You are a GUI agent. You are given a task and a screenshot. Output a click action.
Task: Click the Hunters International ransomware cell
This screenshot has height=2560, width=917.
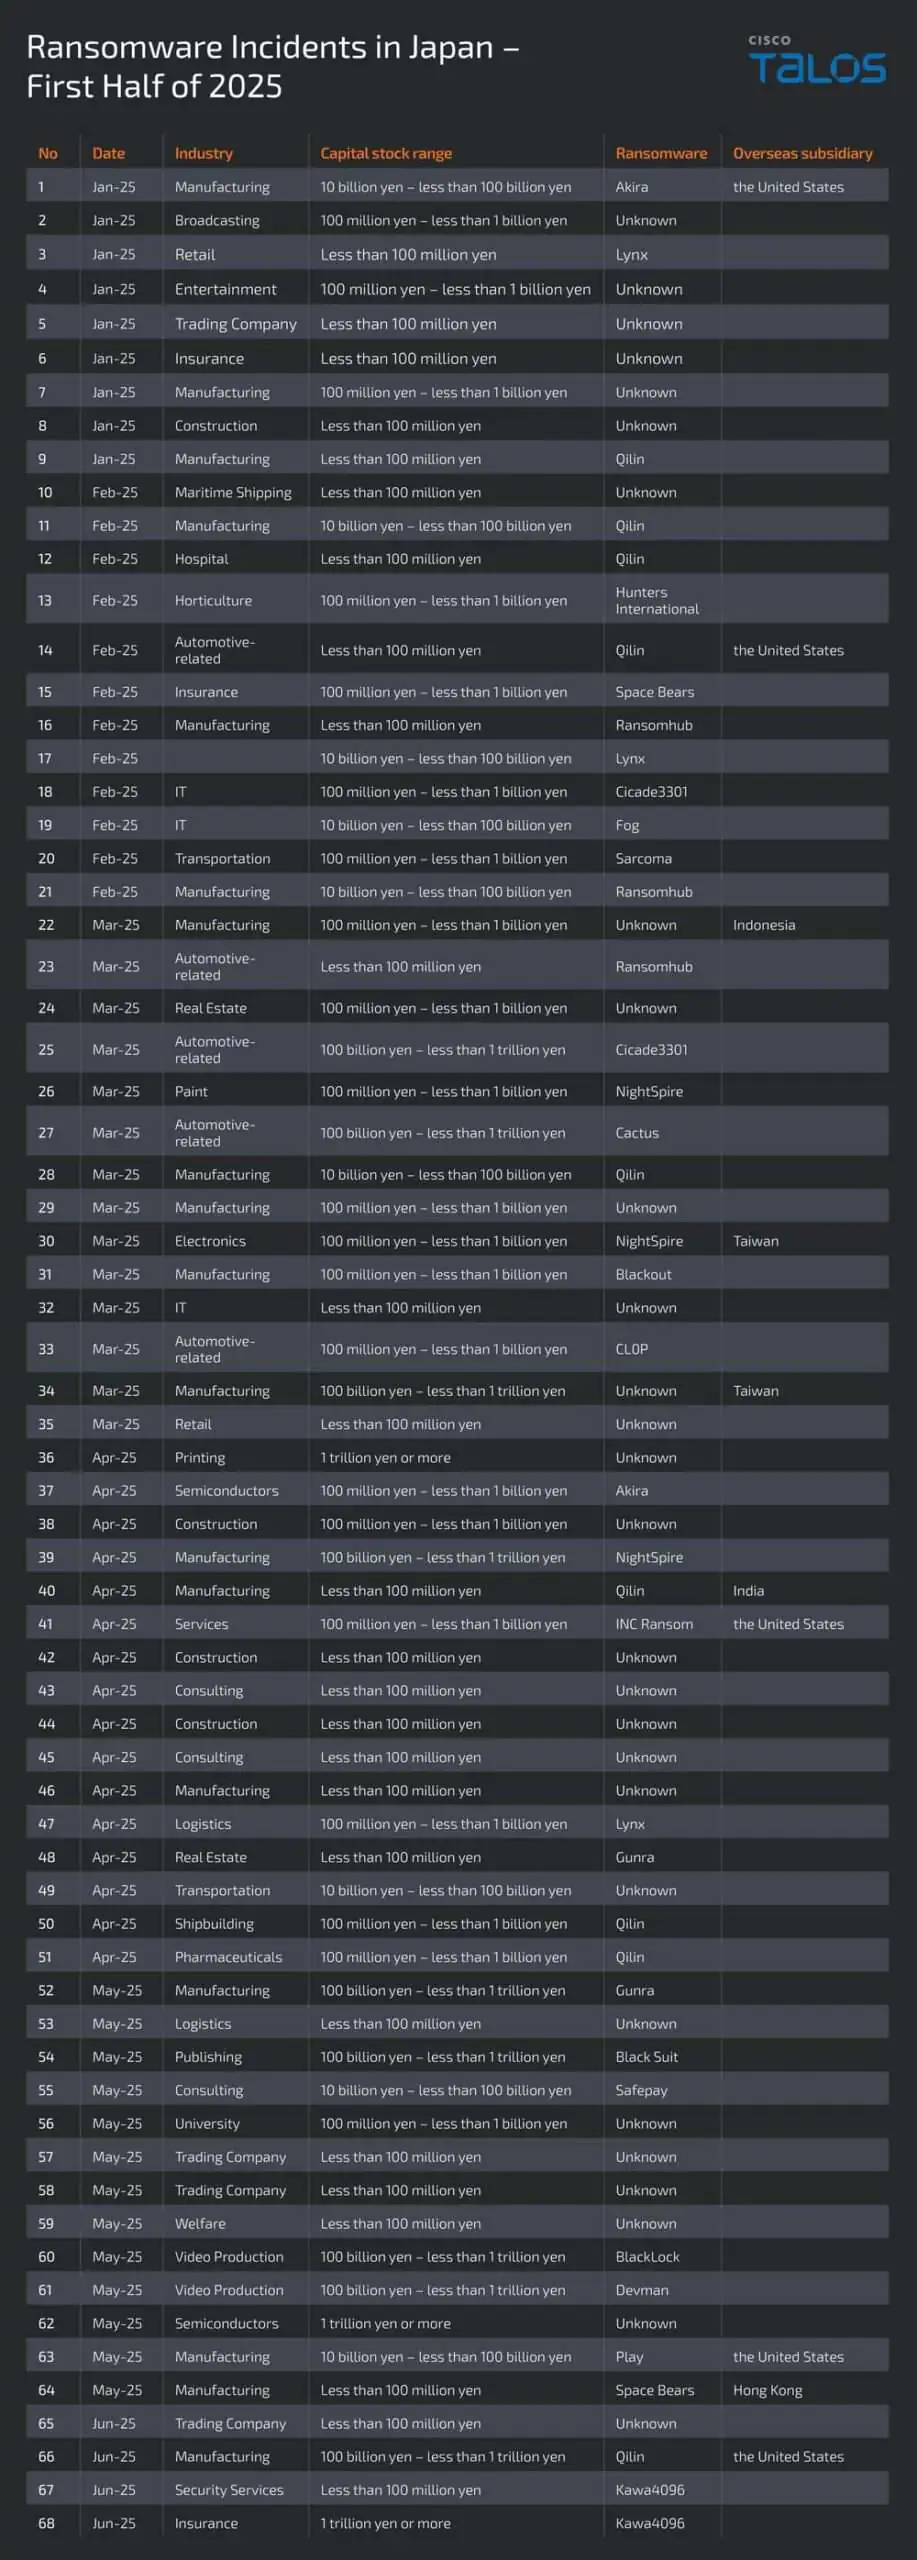pos(656,600)
